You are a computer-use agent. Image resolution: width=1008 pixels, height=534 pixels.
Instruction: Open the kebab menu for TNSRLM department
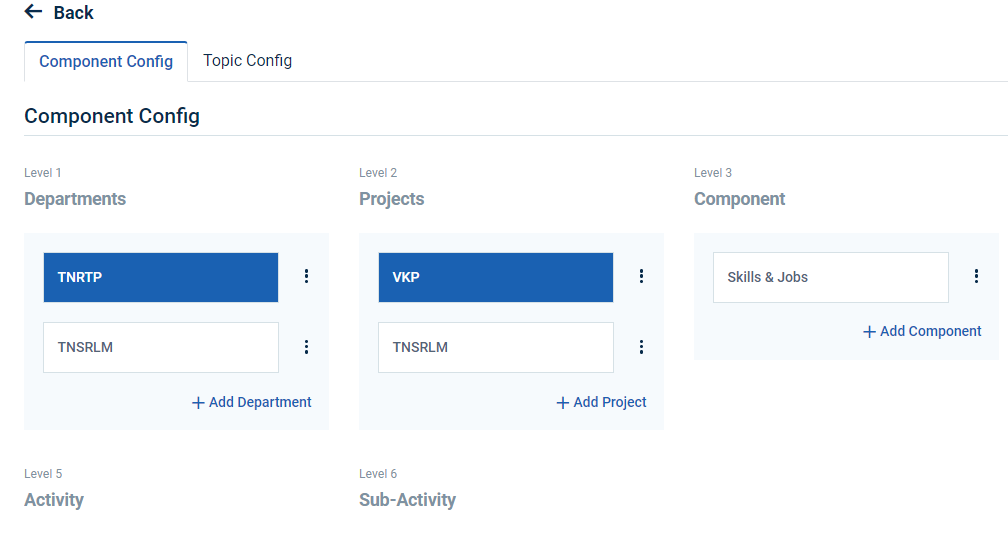click(306, 347)
